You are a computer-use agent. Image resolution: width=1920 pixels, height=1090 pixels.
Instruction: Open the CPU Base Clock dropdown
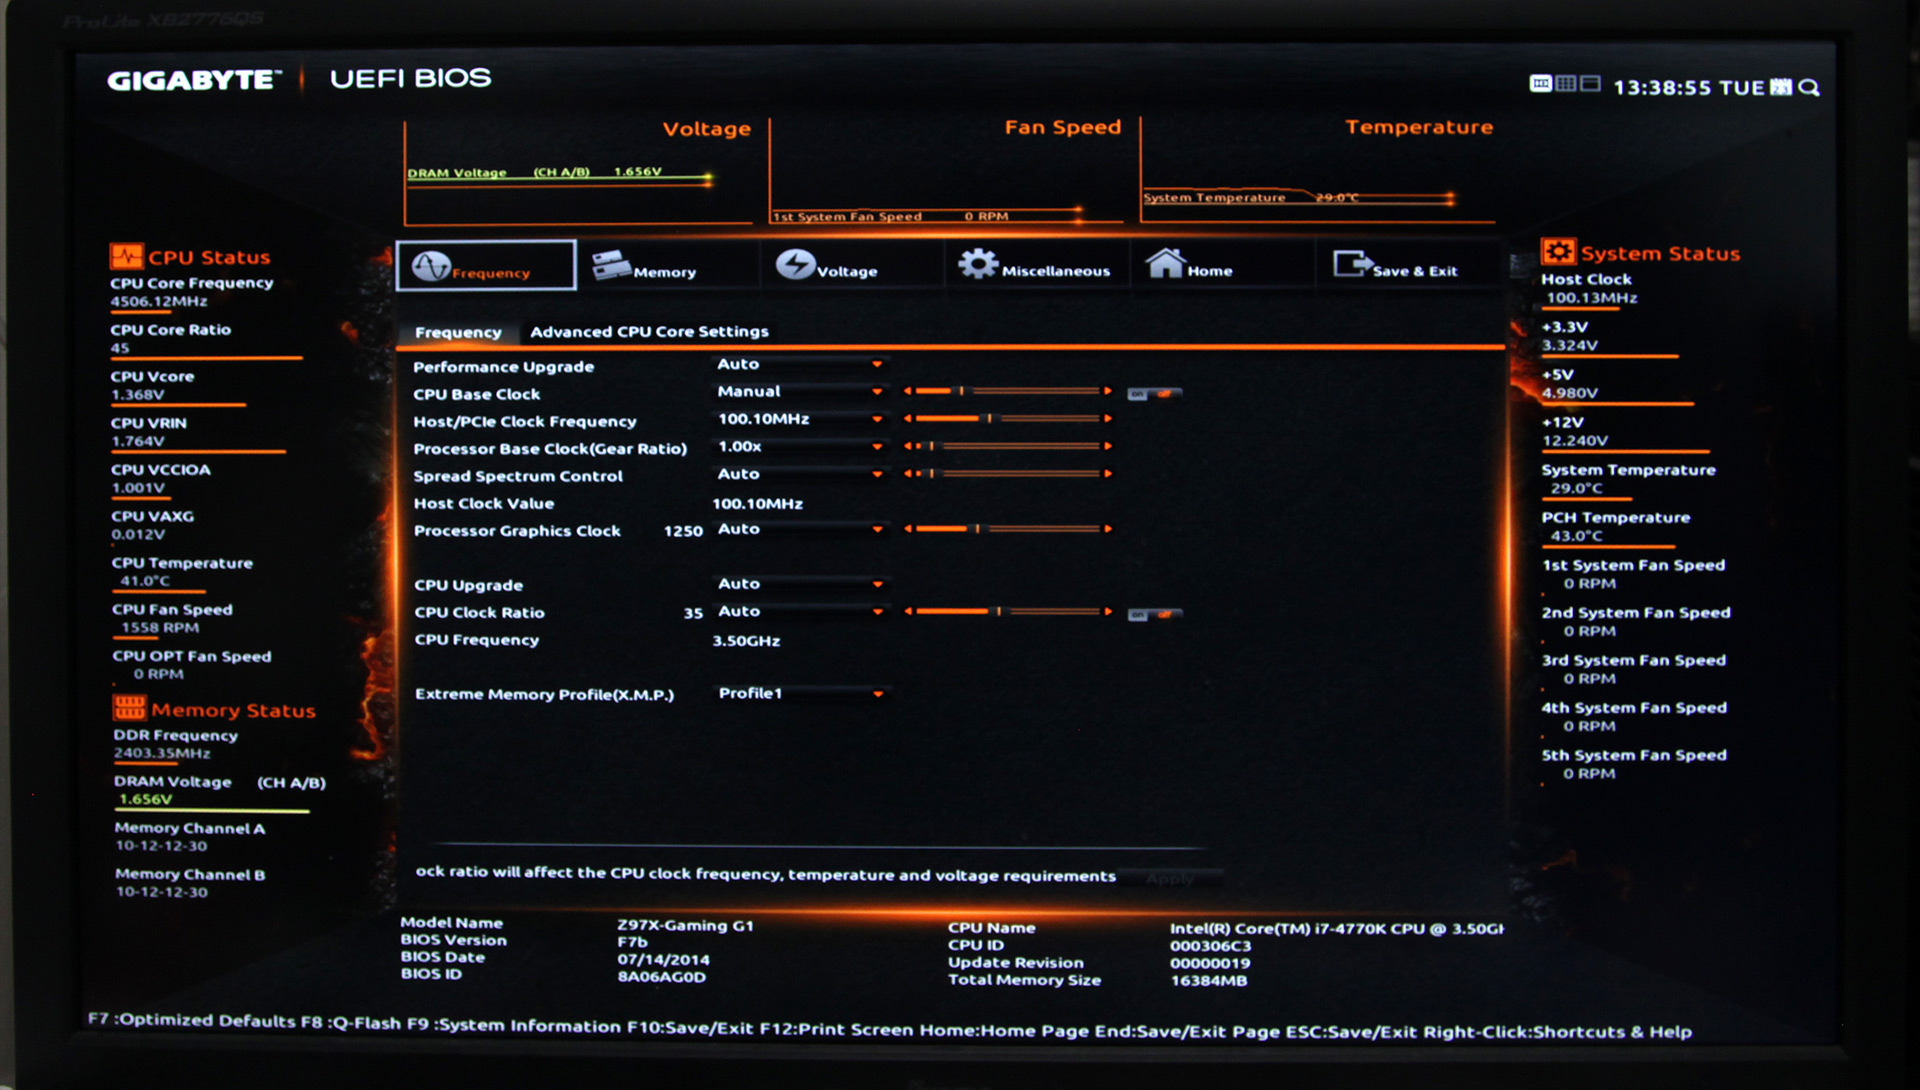pos(800,391)
